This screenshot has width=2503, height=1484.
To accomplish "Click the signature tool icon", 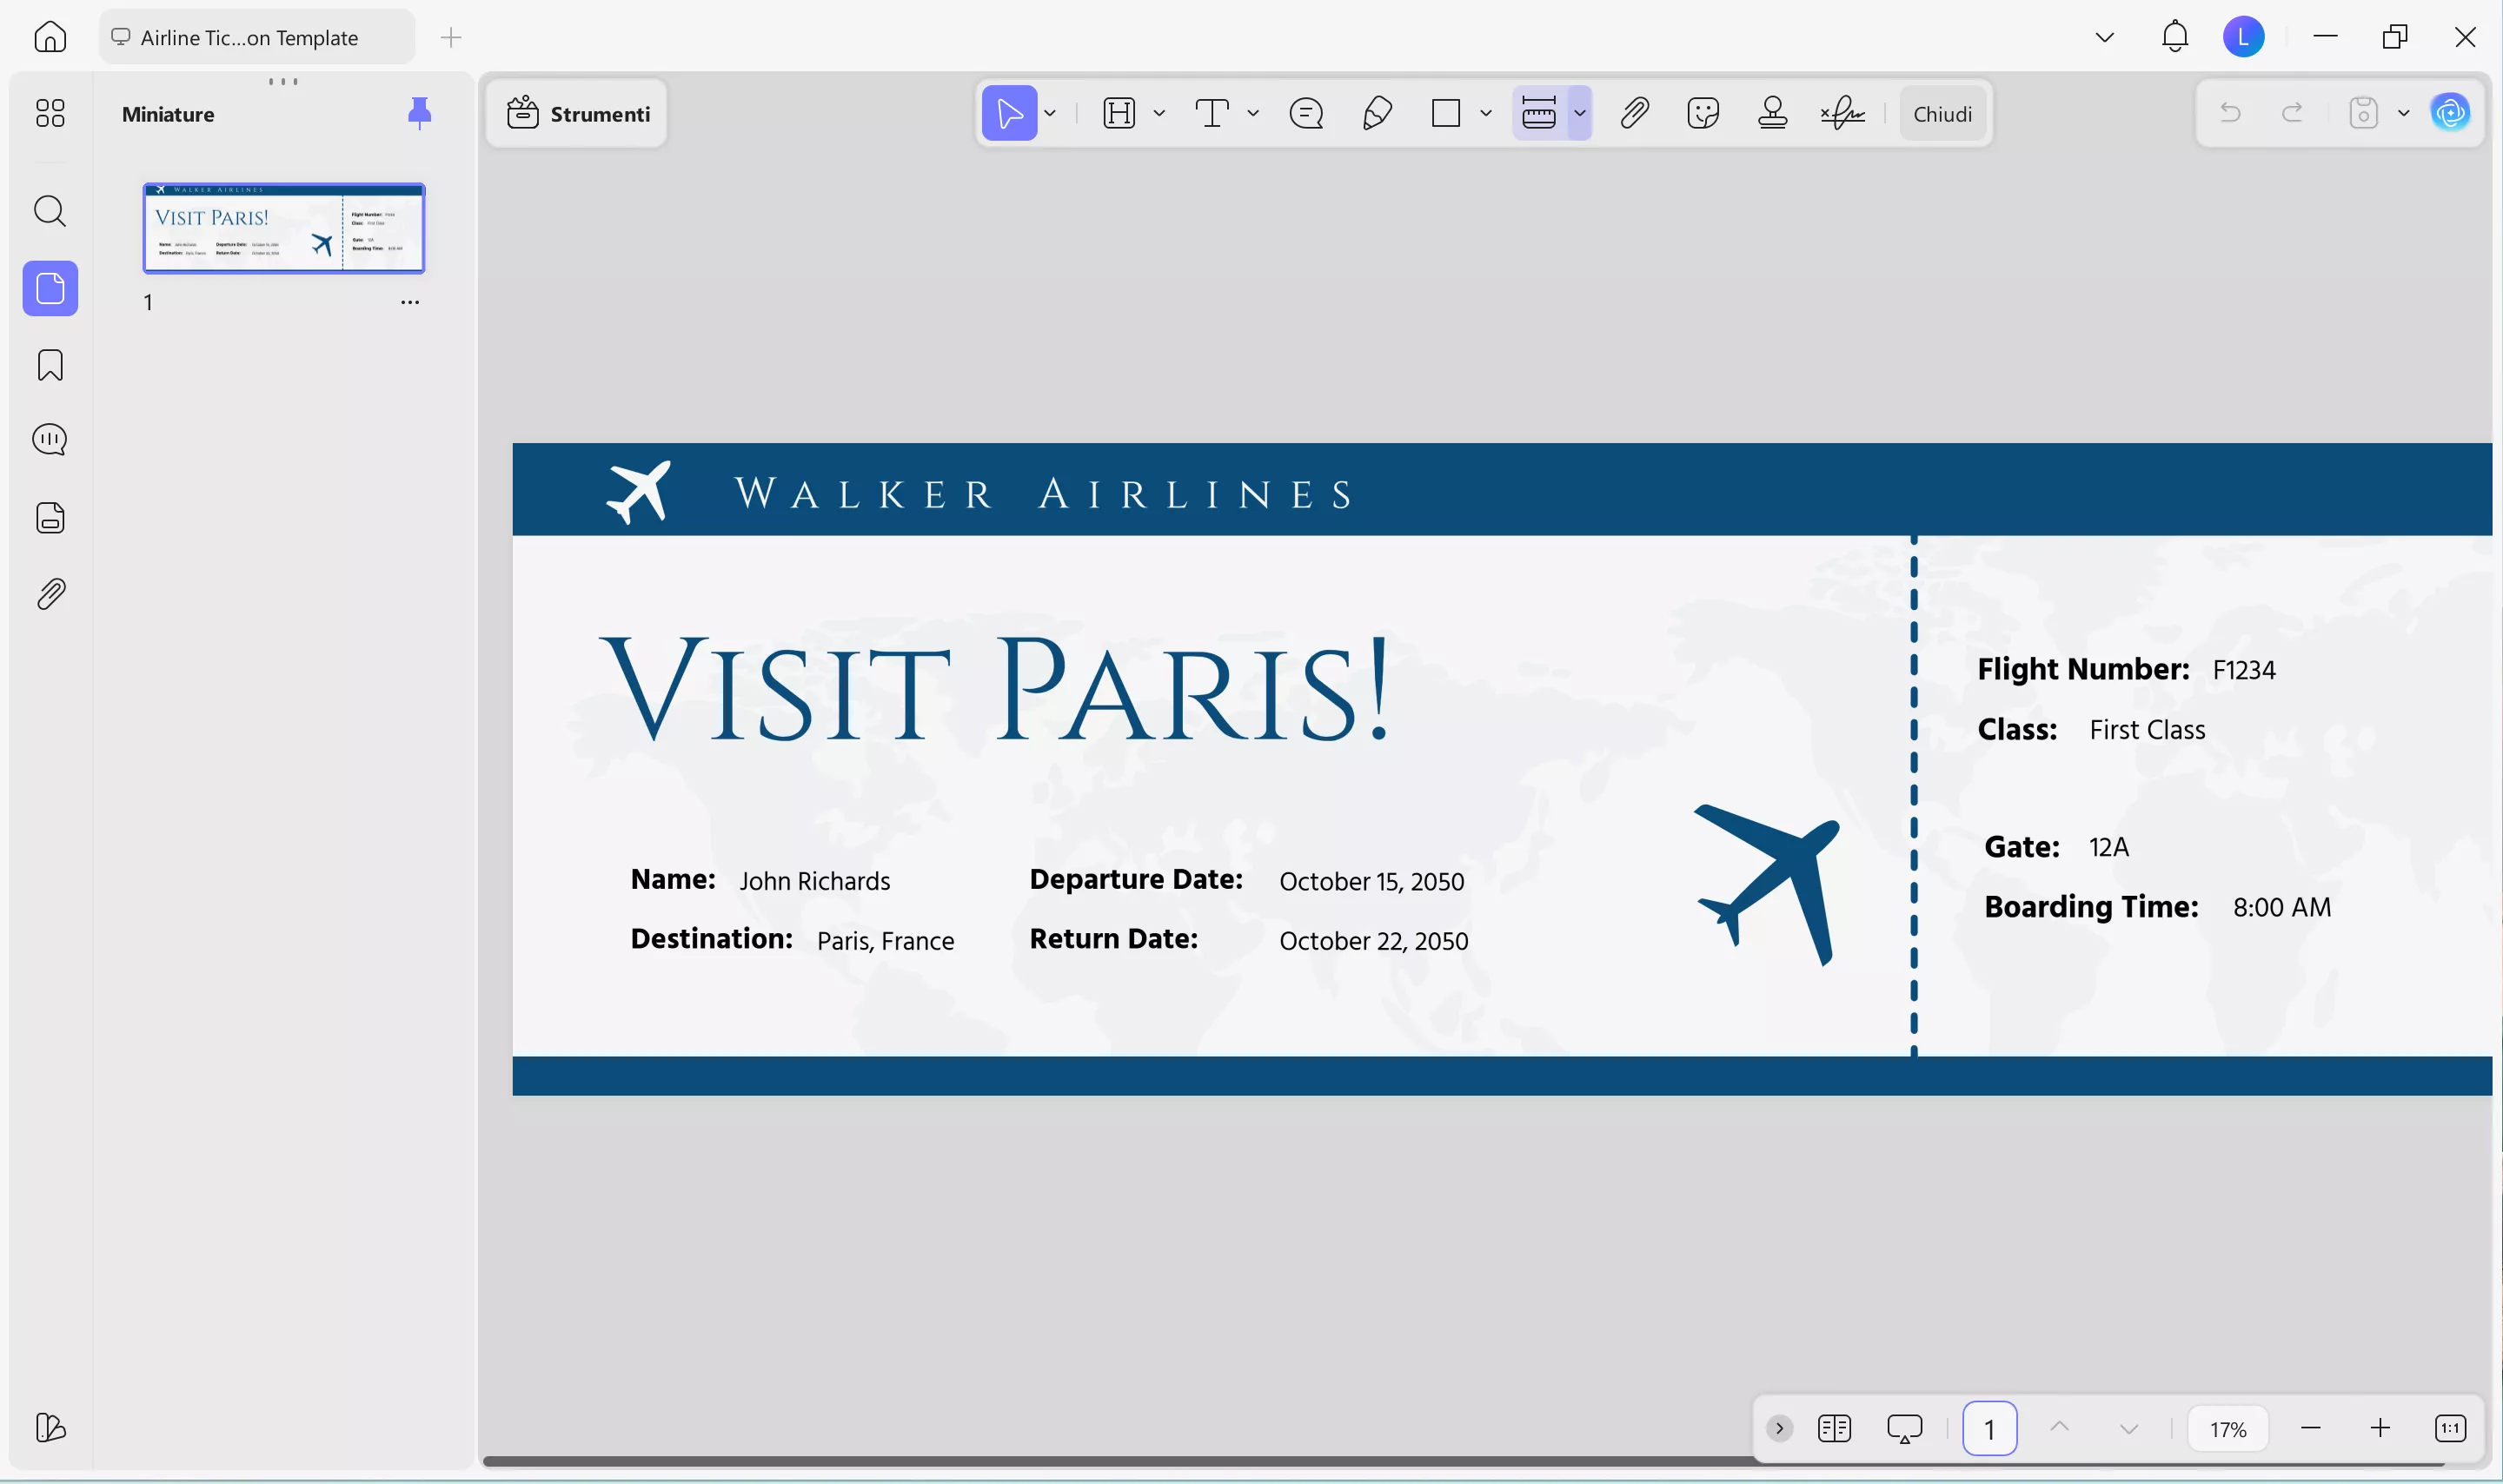I will (x=1842, y=113).
